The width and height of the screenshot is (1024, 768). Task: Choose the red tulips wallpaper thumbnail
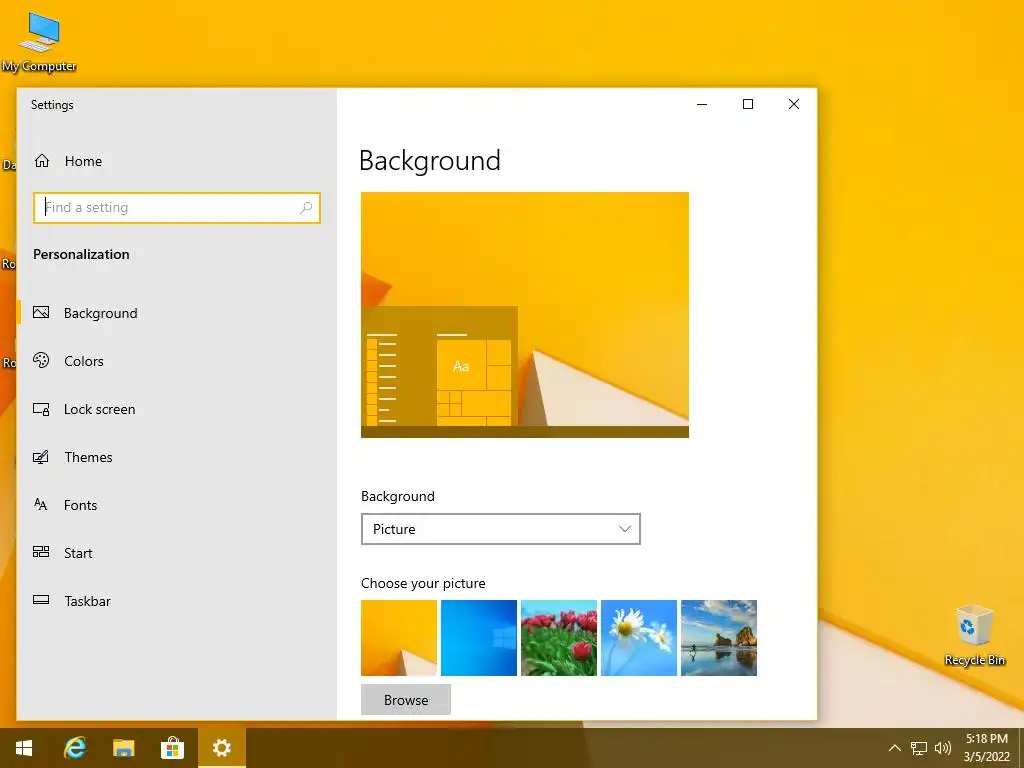(559, 638)
